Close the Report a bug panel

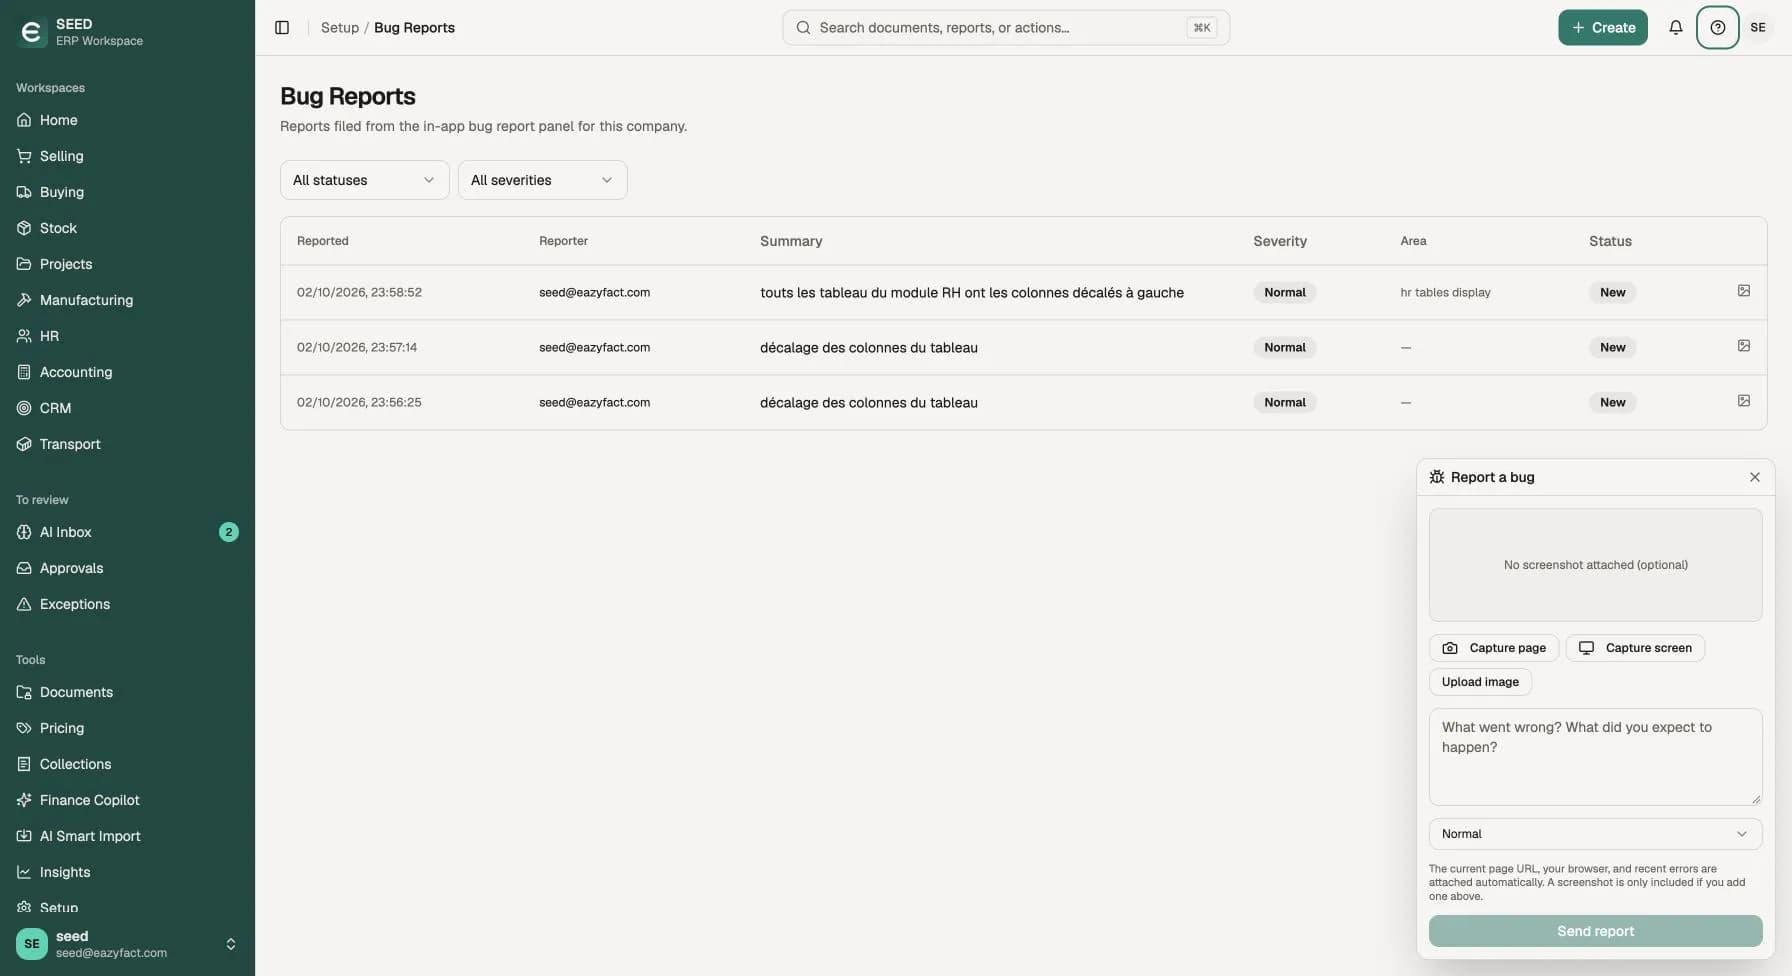[x=1755, y=477]
